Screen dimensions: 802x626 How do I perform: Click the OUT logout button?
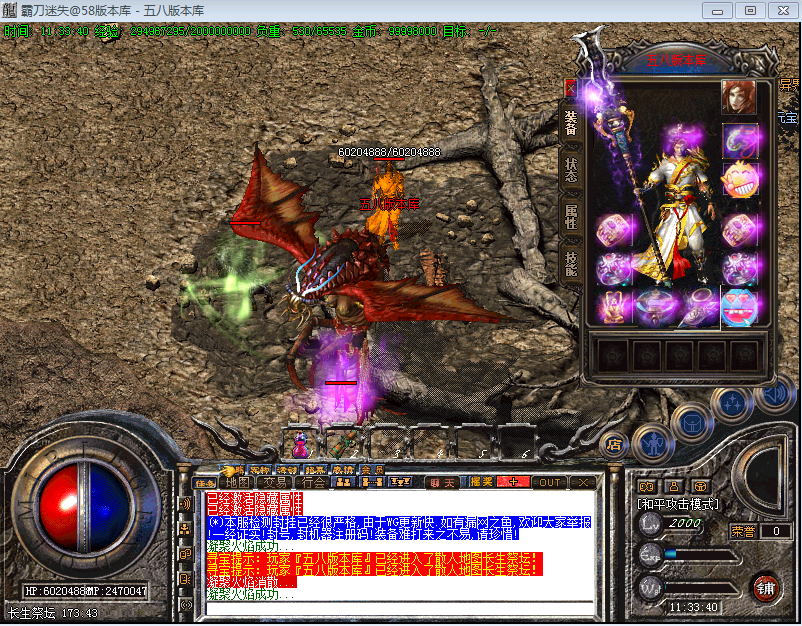click(x=549, y=482)
